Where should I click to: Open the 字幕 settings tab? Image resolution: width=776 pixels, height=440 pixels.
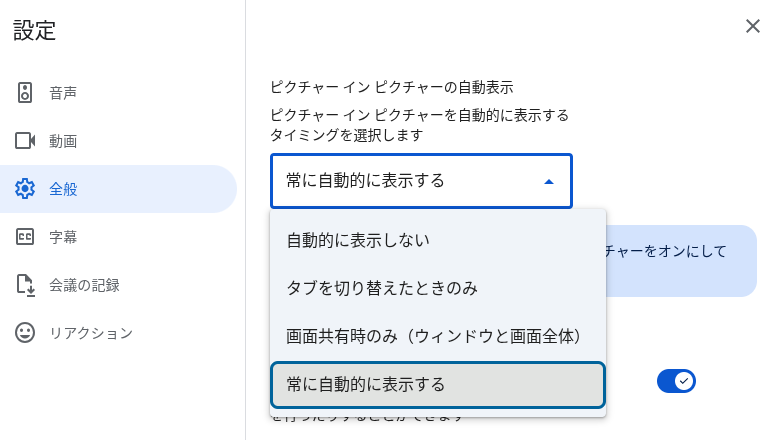pyautogui.click(x=63, y=237)
